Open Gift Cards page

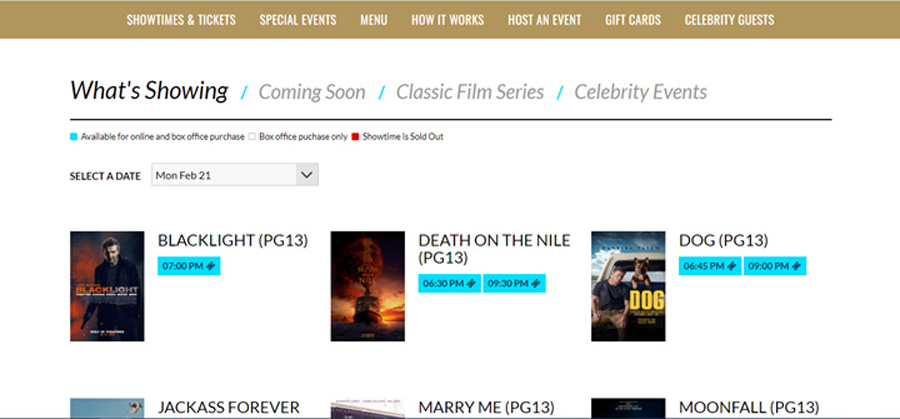(x=633, y=20)
